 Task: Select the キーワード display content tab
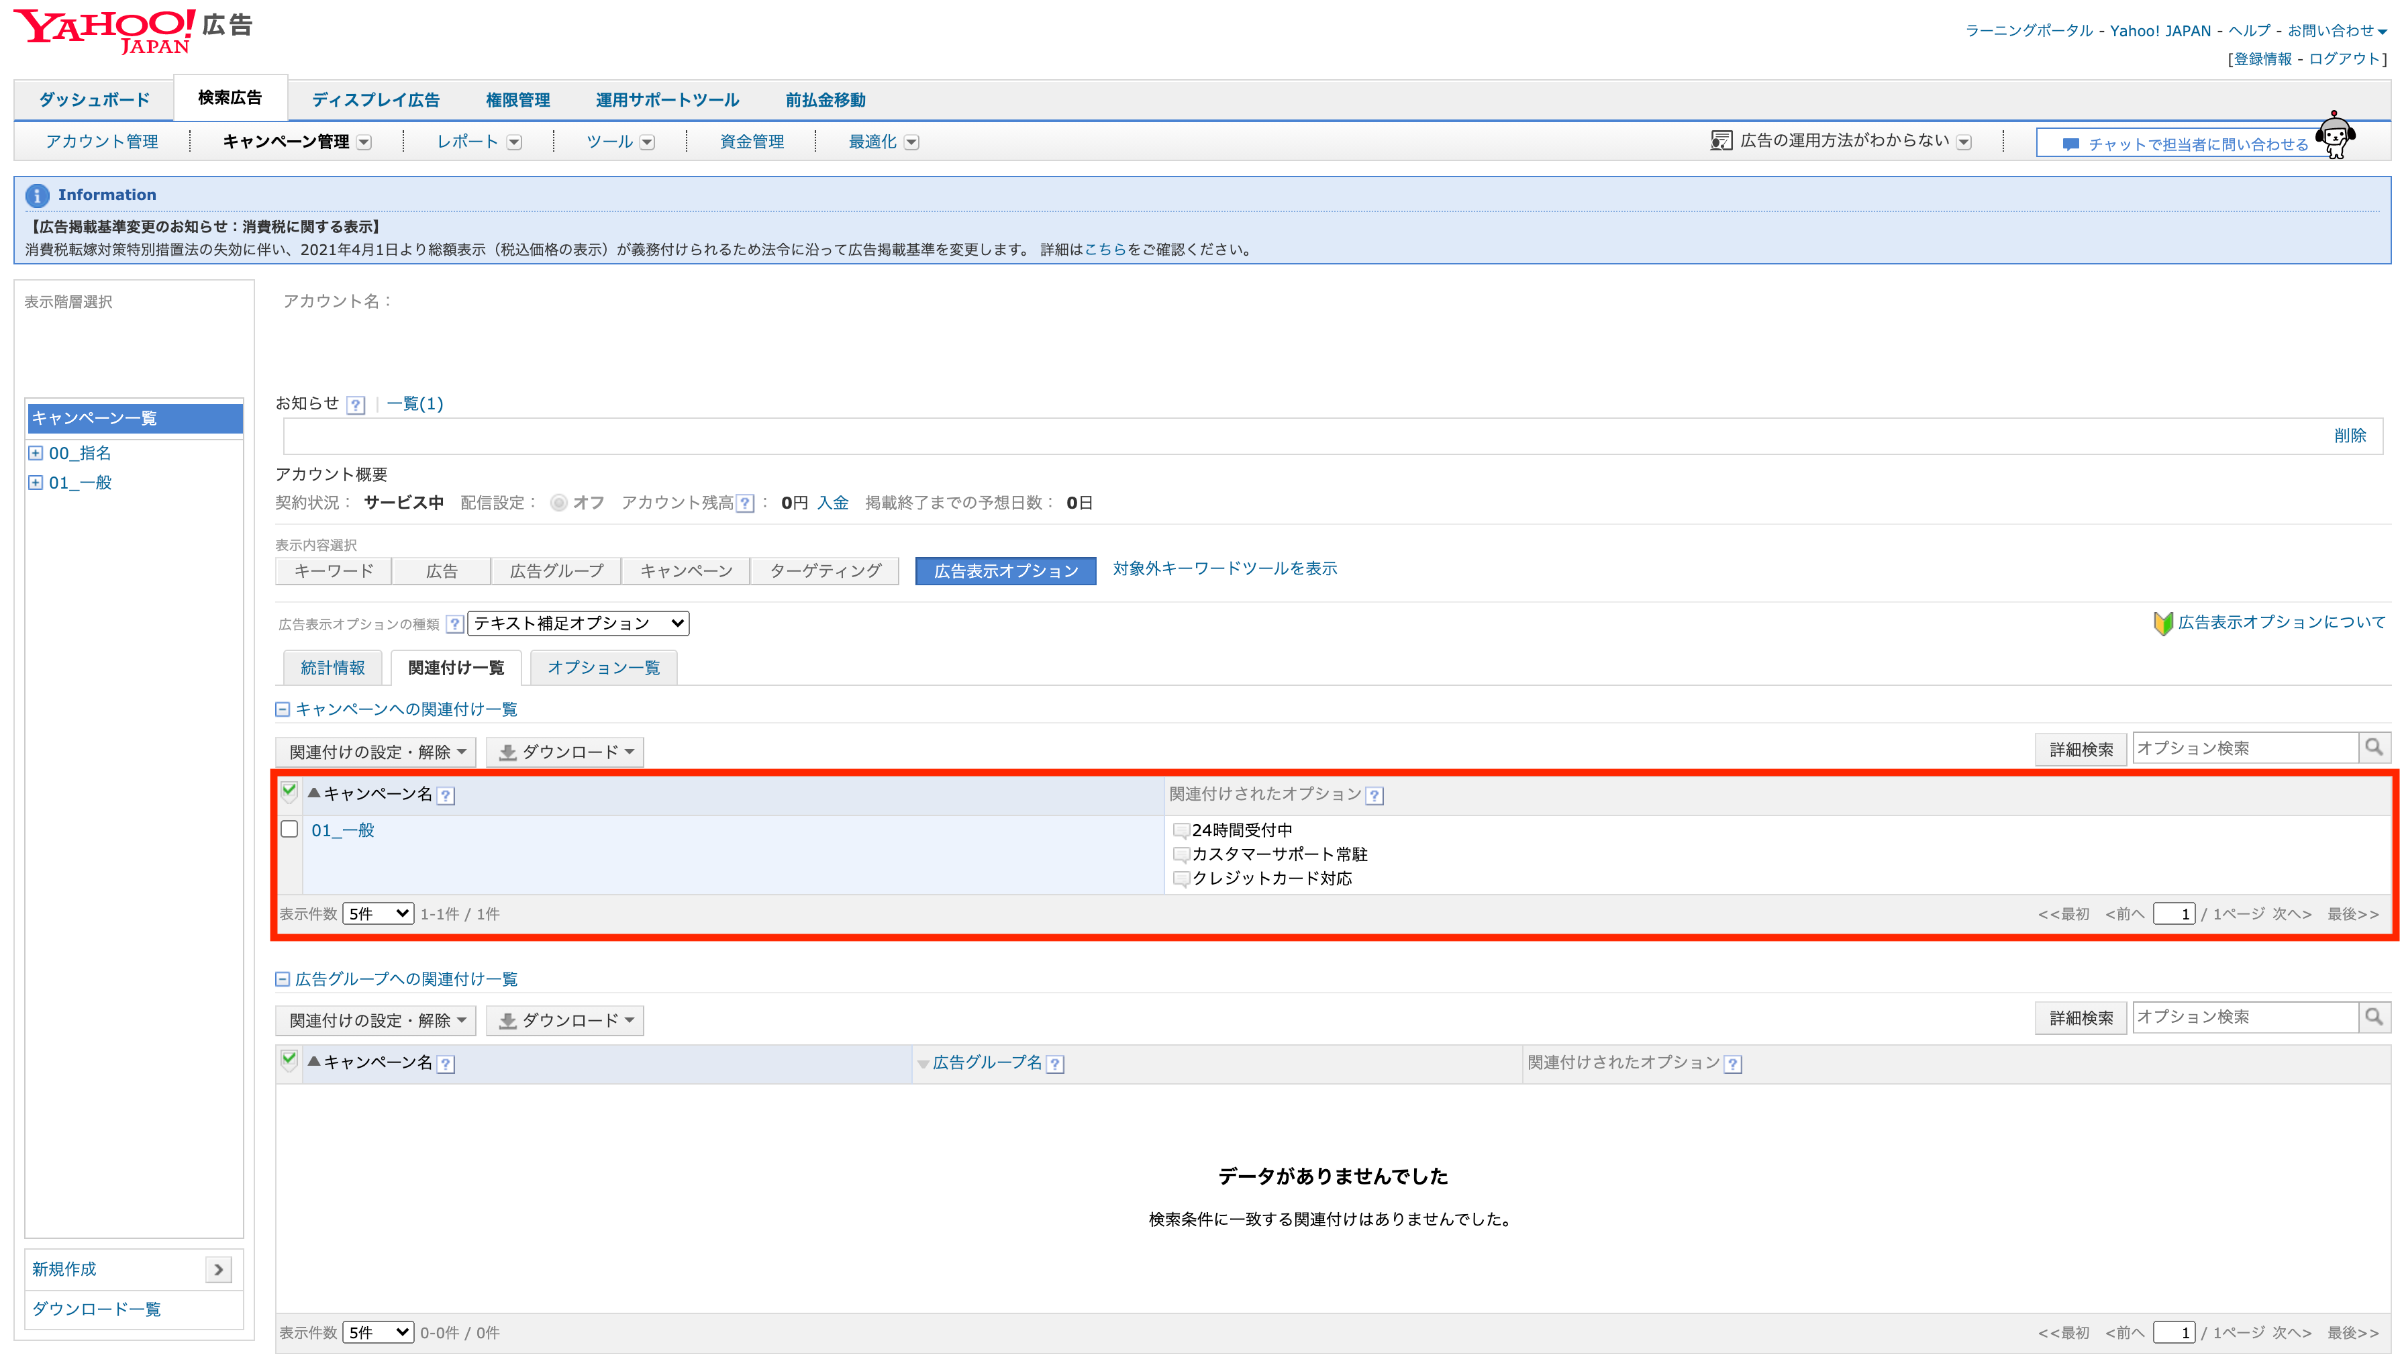(x=334, y=571)
